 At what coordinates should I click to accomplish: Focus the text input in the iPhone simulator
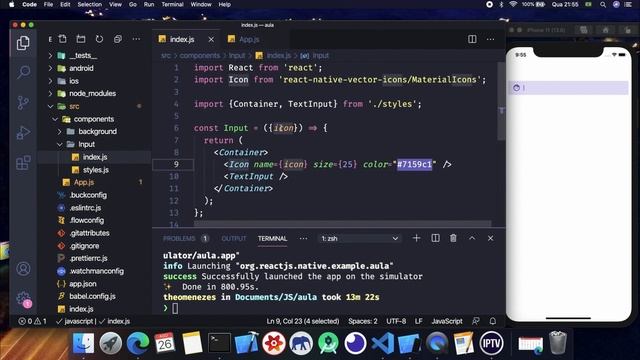click(568, 88)
